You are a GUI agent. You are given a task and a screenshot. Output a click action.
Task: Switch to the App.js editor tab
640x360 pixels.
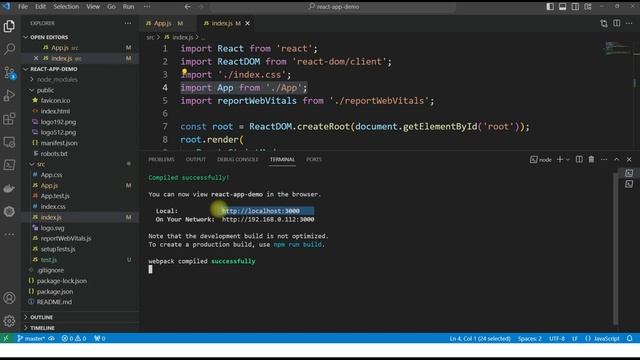tap(168, 23)
